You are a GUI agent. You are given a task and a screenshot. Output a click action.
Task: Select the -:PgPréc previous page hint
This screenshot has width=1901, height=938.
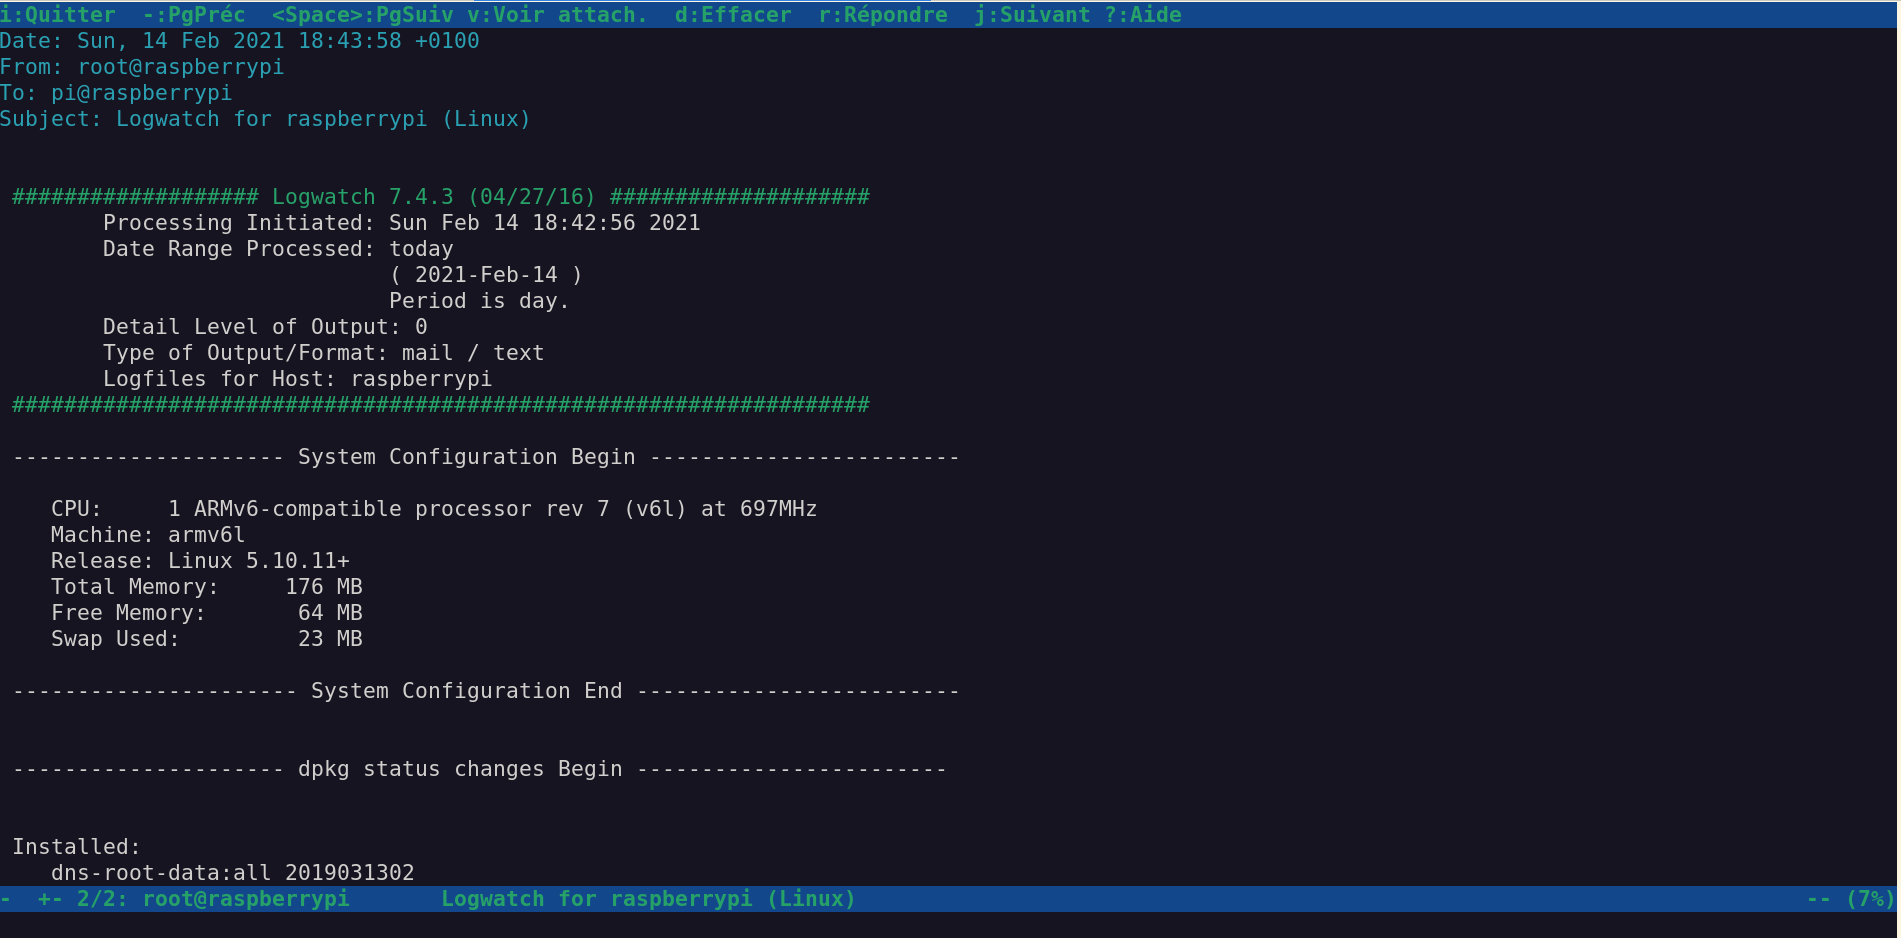tap(193, 15)
